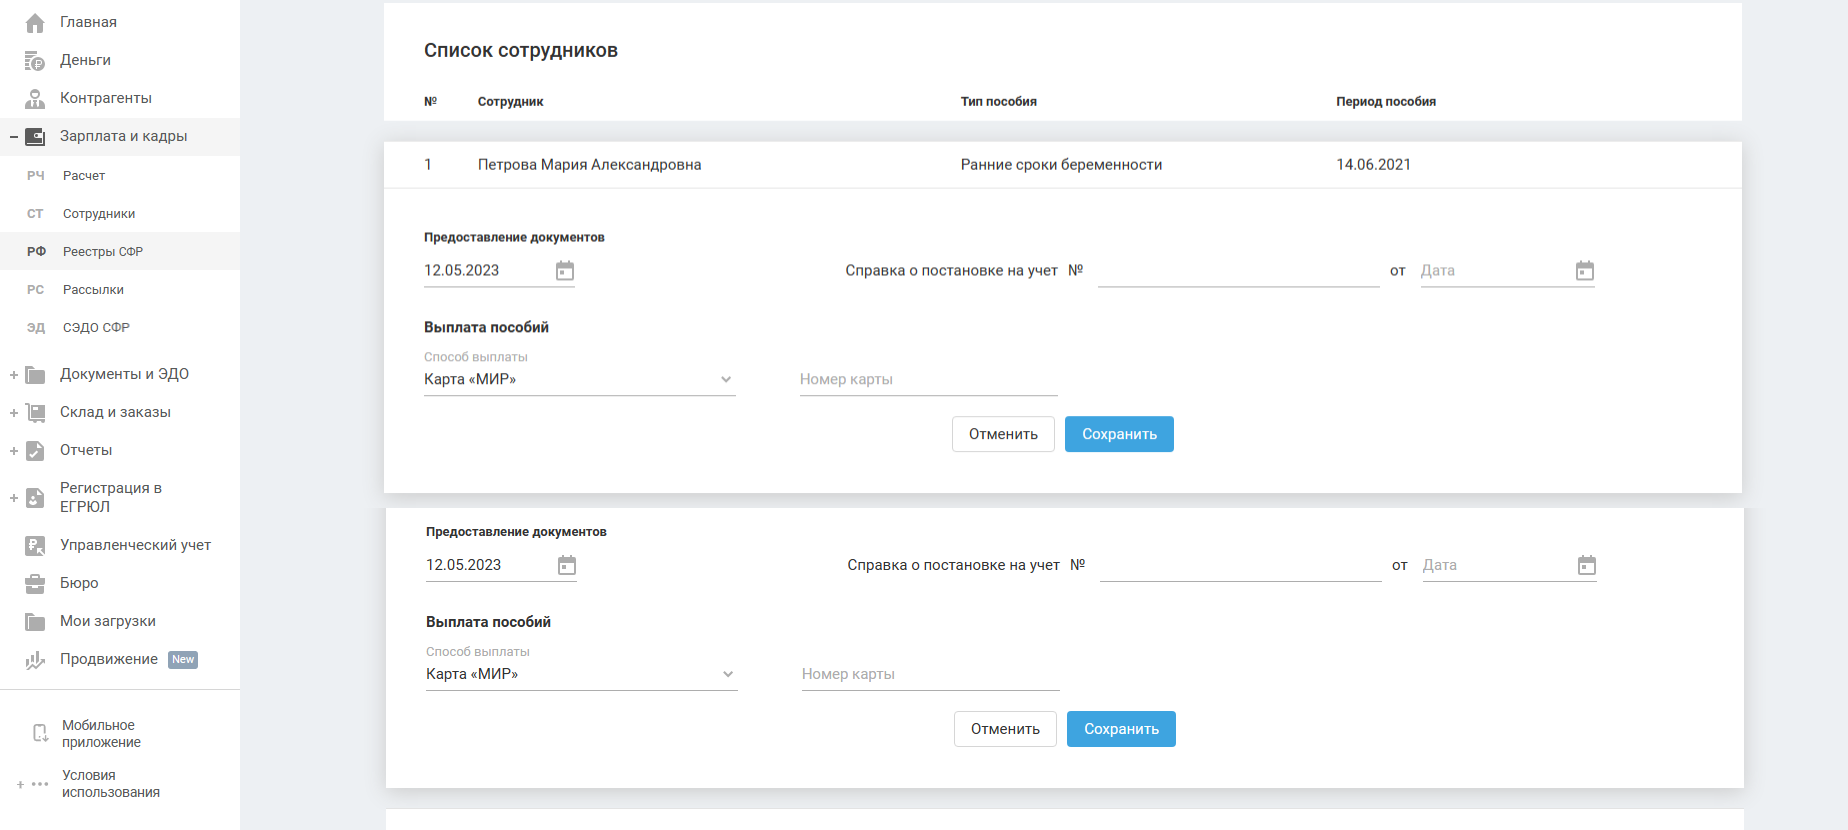Open calendar for 12.05.2023 in lower form
The height and width of the screenshot is (830, 1848).
567,566
